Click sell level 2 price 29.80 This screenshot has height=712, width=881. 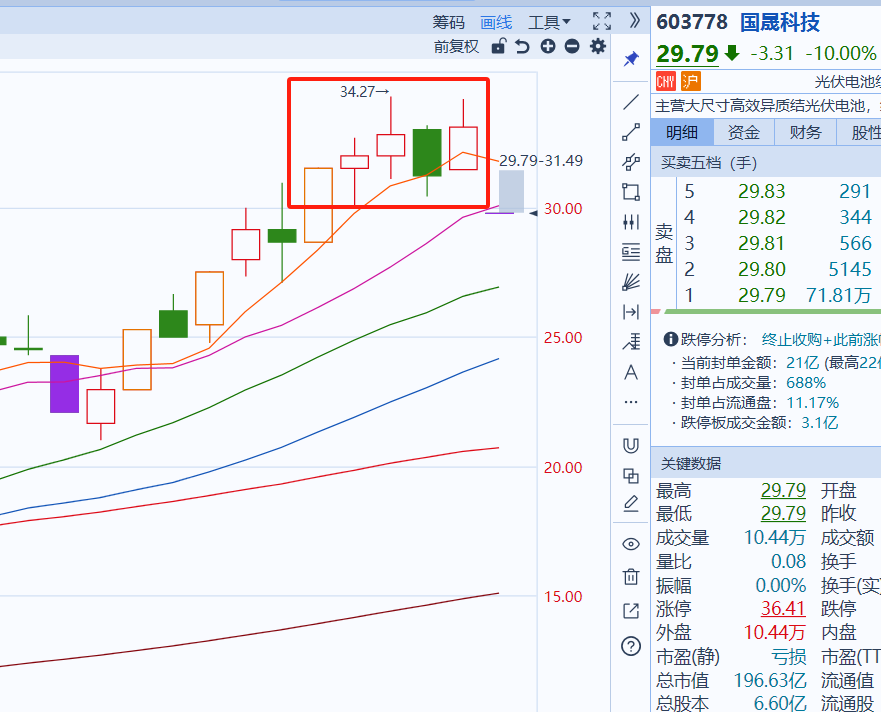coord(761,269)
